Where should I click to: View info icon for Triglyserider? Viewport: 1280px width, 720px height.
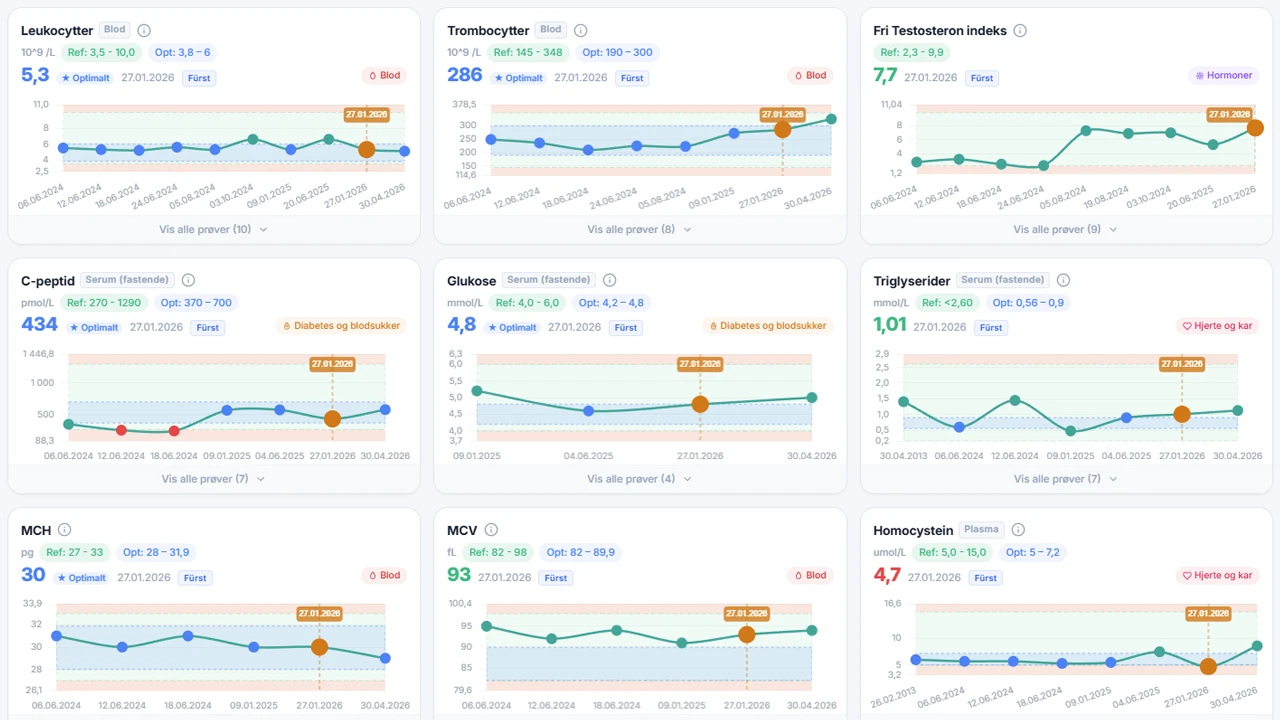1063,281
